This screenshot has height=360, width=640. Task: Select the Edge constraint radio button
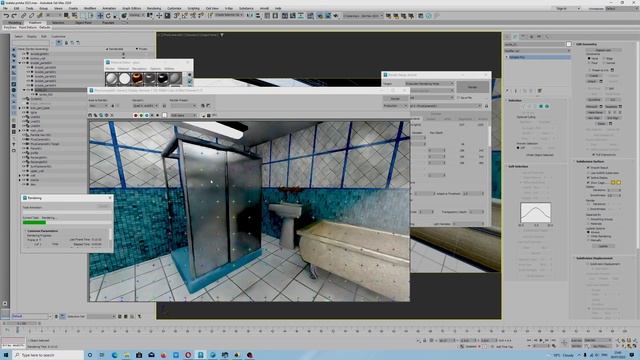click(604, 59)
